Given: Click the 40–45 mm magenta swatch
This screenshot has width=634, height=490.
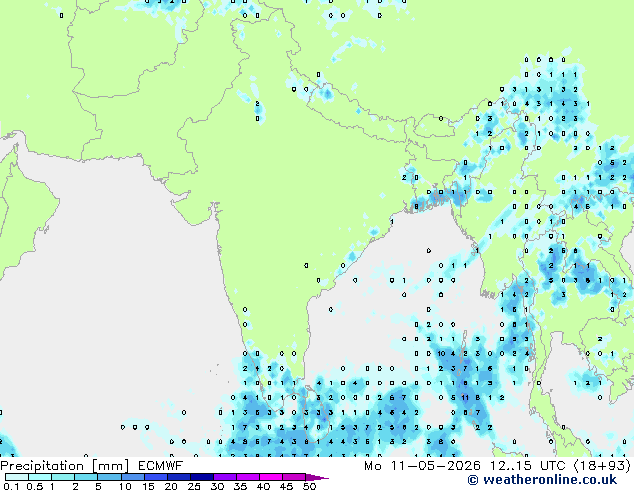Looking at the screenshot, I should [x=271, y=477].
